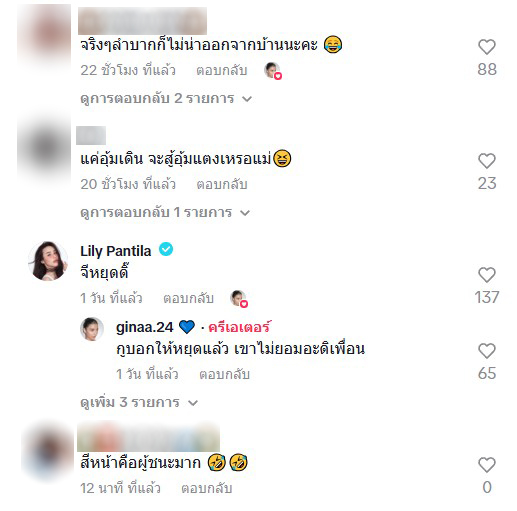Click creator-liked avatar badge on Lily's comment
The height and width of the screenshot is (511, 517).
[x=239, y=298]
